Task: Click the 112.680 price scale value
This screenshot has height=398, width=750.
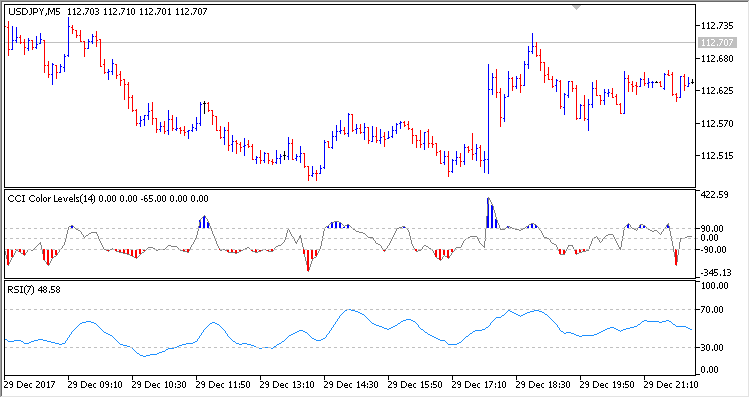Action: (x=717, y=59)
